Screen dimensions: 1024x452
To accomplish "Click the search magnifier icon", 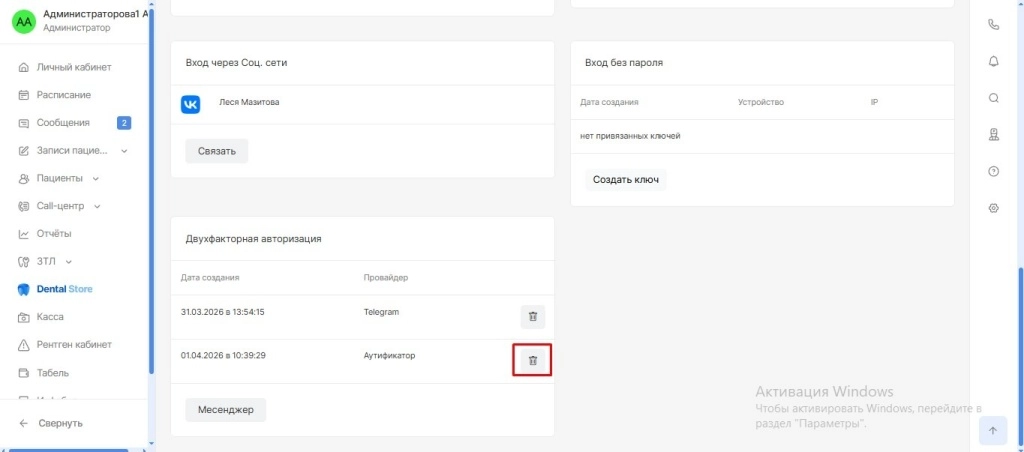I will tap(993, 98).
